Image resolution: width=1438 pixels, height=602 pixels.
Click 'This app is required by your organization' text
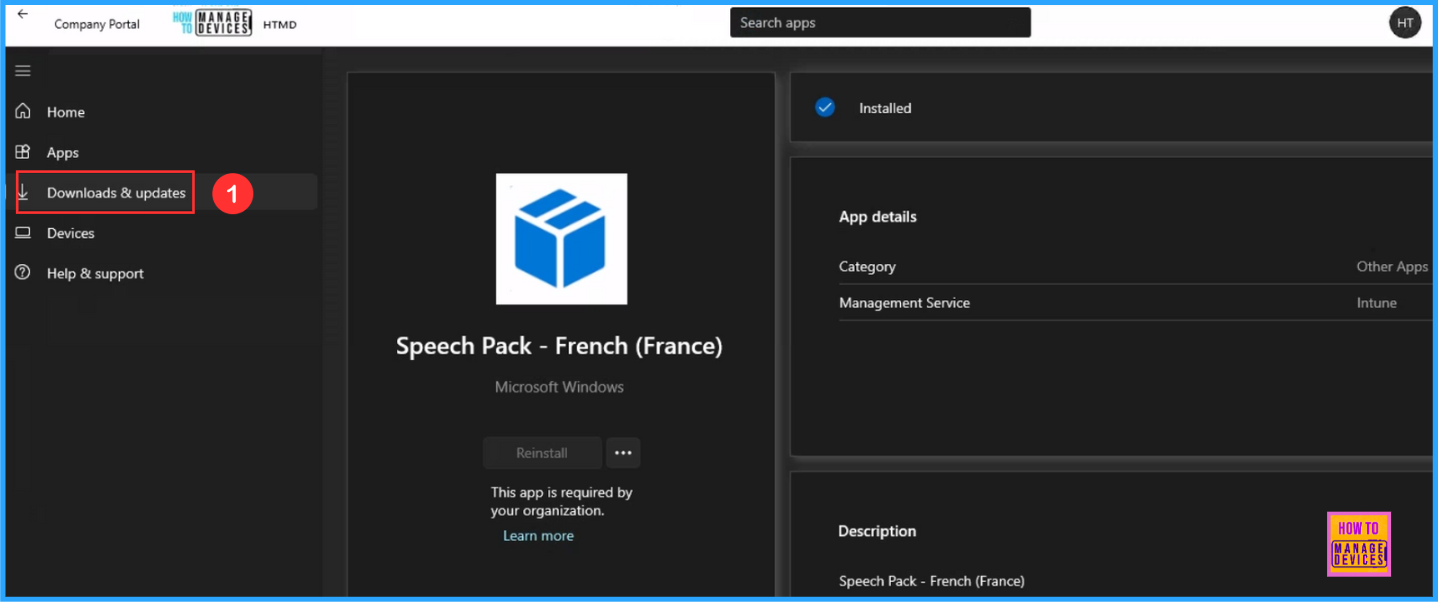561,501
